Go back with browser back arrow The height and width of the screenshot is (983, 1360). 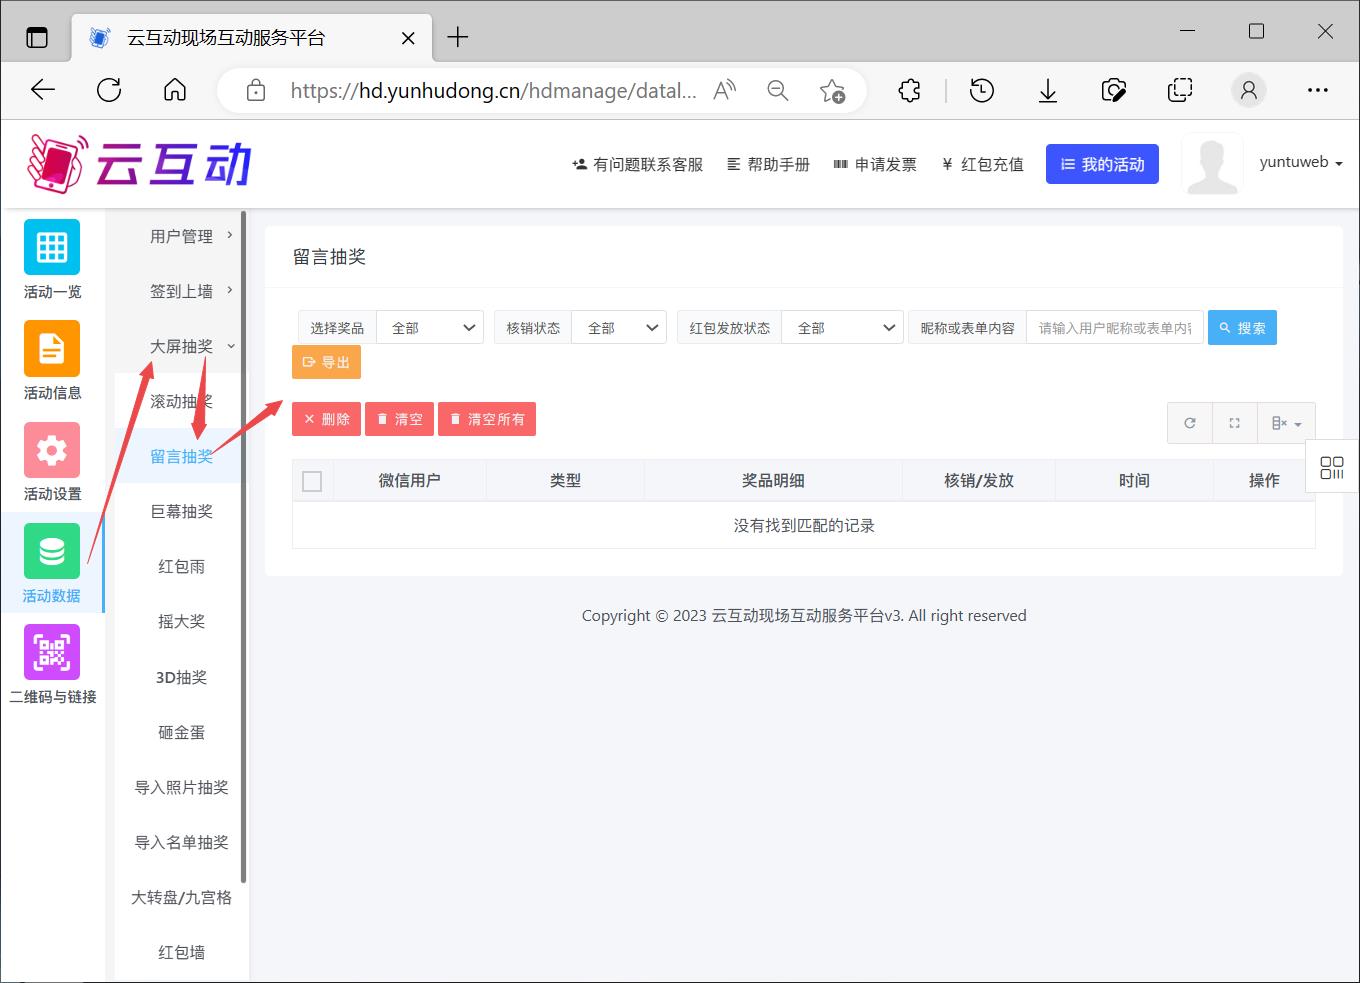pyautogui.click(x=43, y=91)
